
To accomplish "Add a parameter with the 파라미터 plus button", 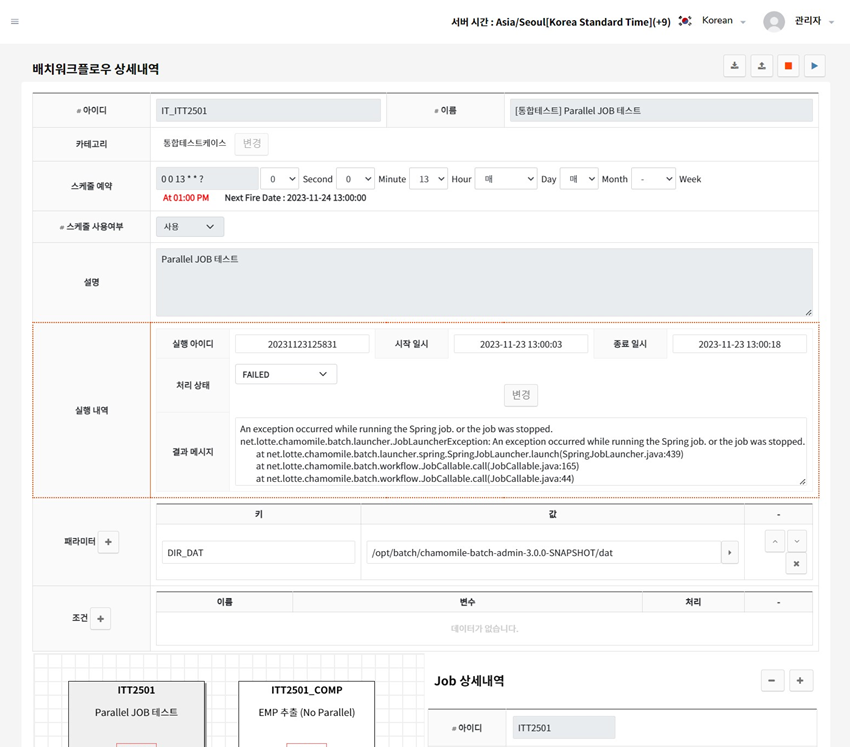I will (108, 542).
